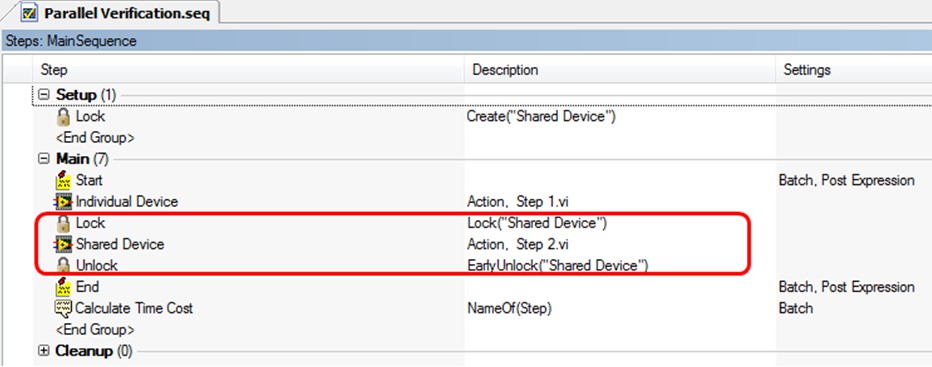Select the Shared Device action step icon
This screenshot has height=367, width=932.
pos(63,244)
